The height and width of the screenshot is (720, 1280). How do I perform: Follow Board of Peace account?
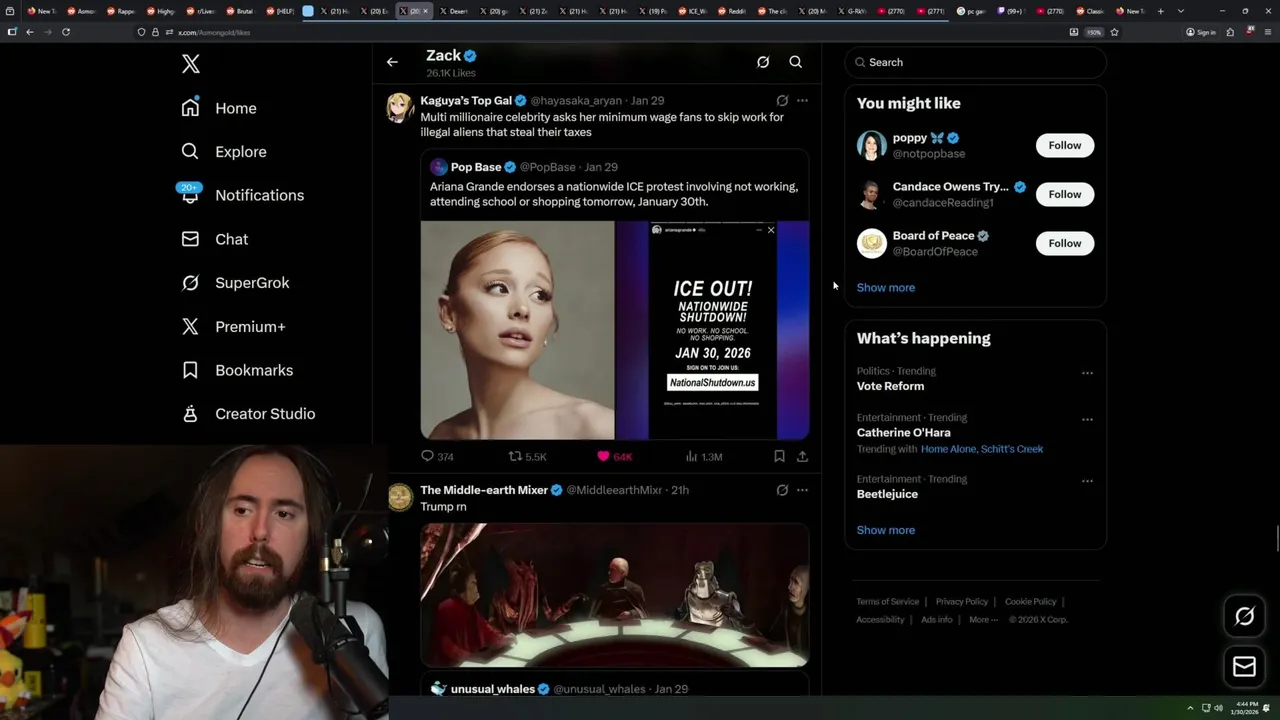[x=1065, y=243]
